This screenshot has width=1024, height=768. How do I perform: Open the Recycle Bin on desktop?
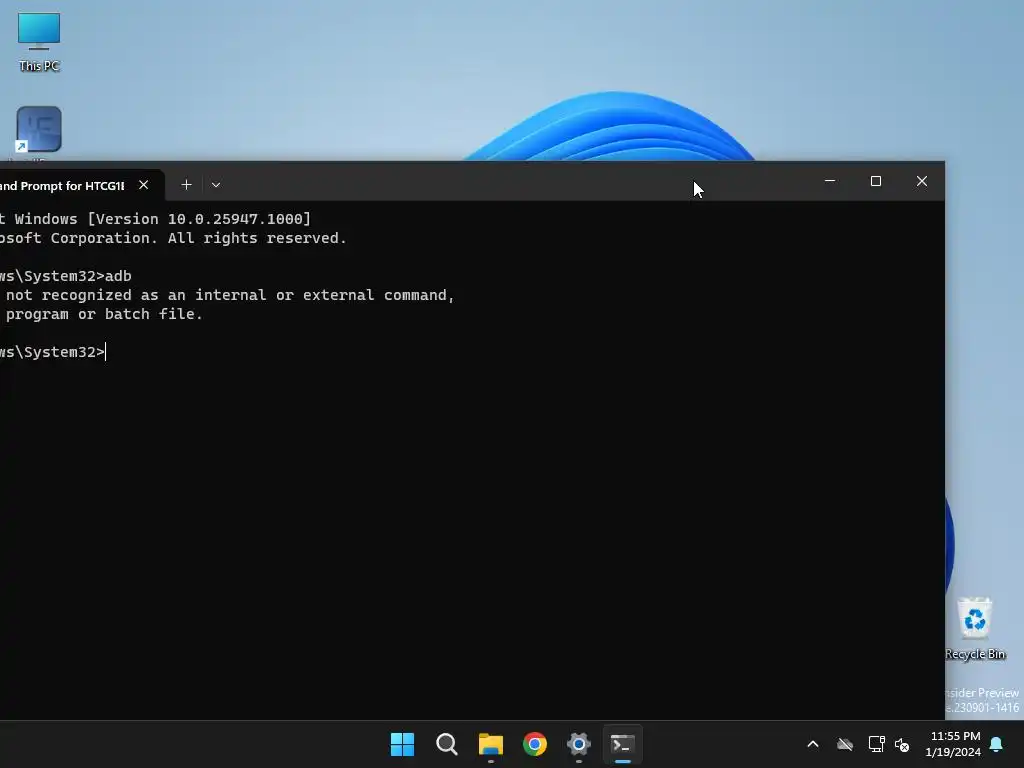(x=975, y=628)
